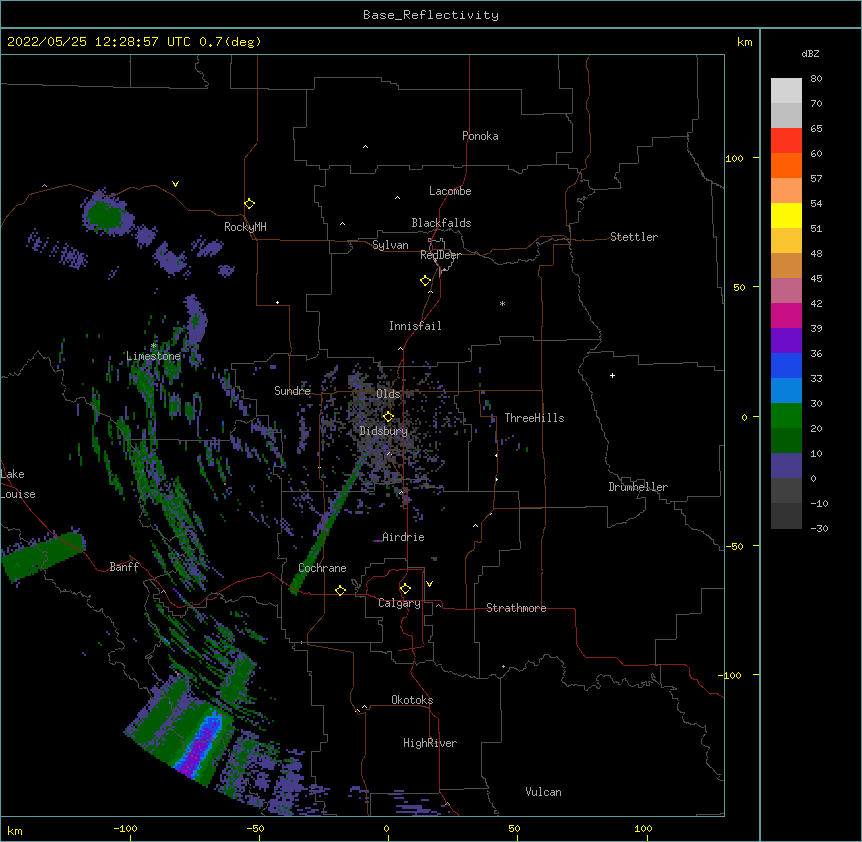Screen dimensions: 862x842
Task: Pick the pink 42-45 dBZ legend color
Action: click(x=786, y=290)
